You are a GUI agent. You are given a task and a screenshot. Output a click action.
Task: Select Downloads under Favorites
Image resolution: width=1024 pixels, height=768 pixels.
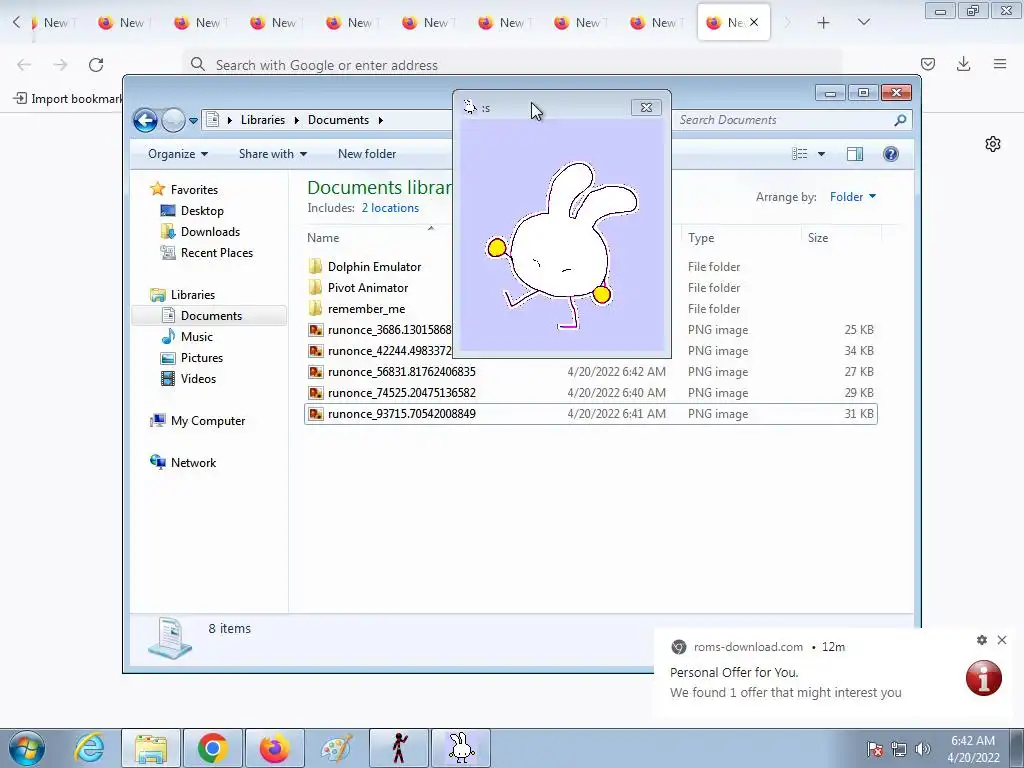[x=210, y=232]
